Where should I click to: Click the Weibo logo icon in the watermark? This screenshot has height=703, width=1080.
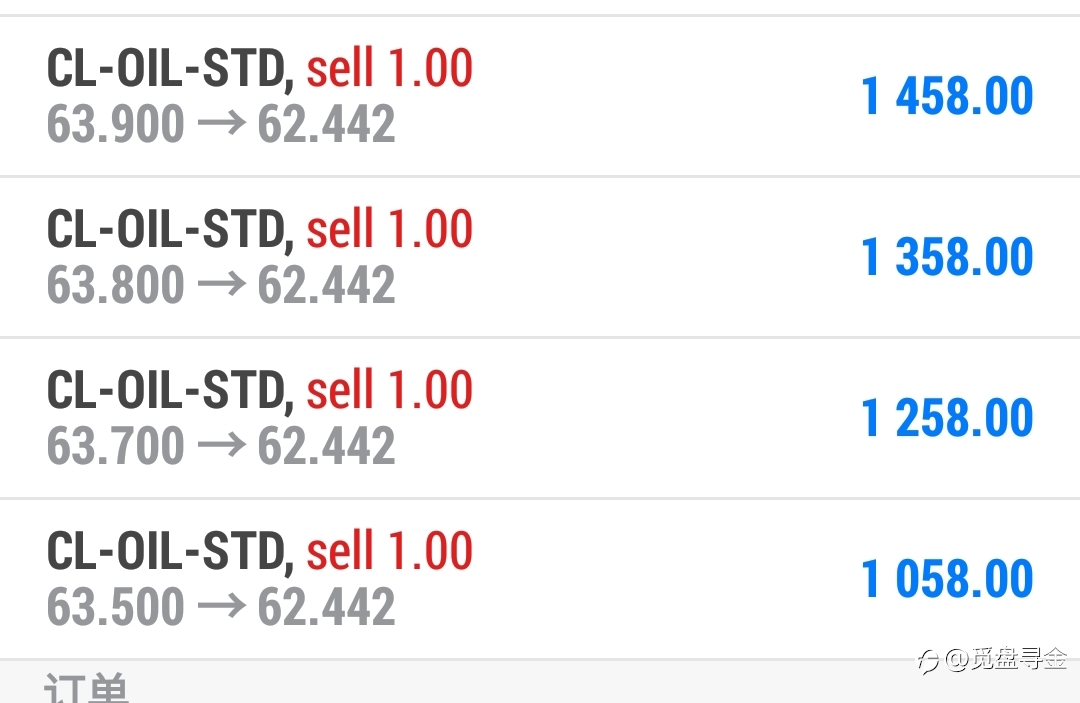click(x=928, y=661)
